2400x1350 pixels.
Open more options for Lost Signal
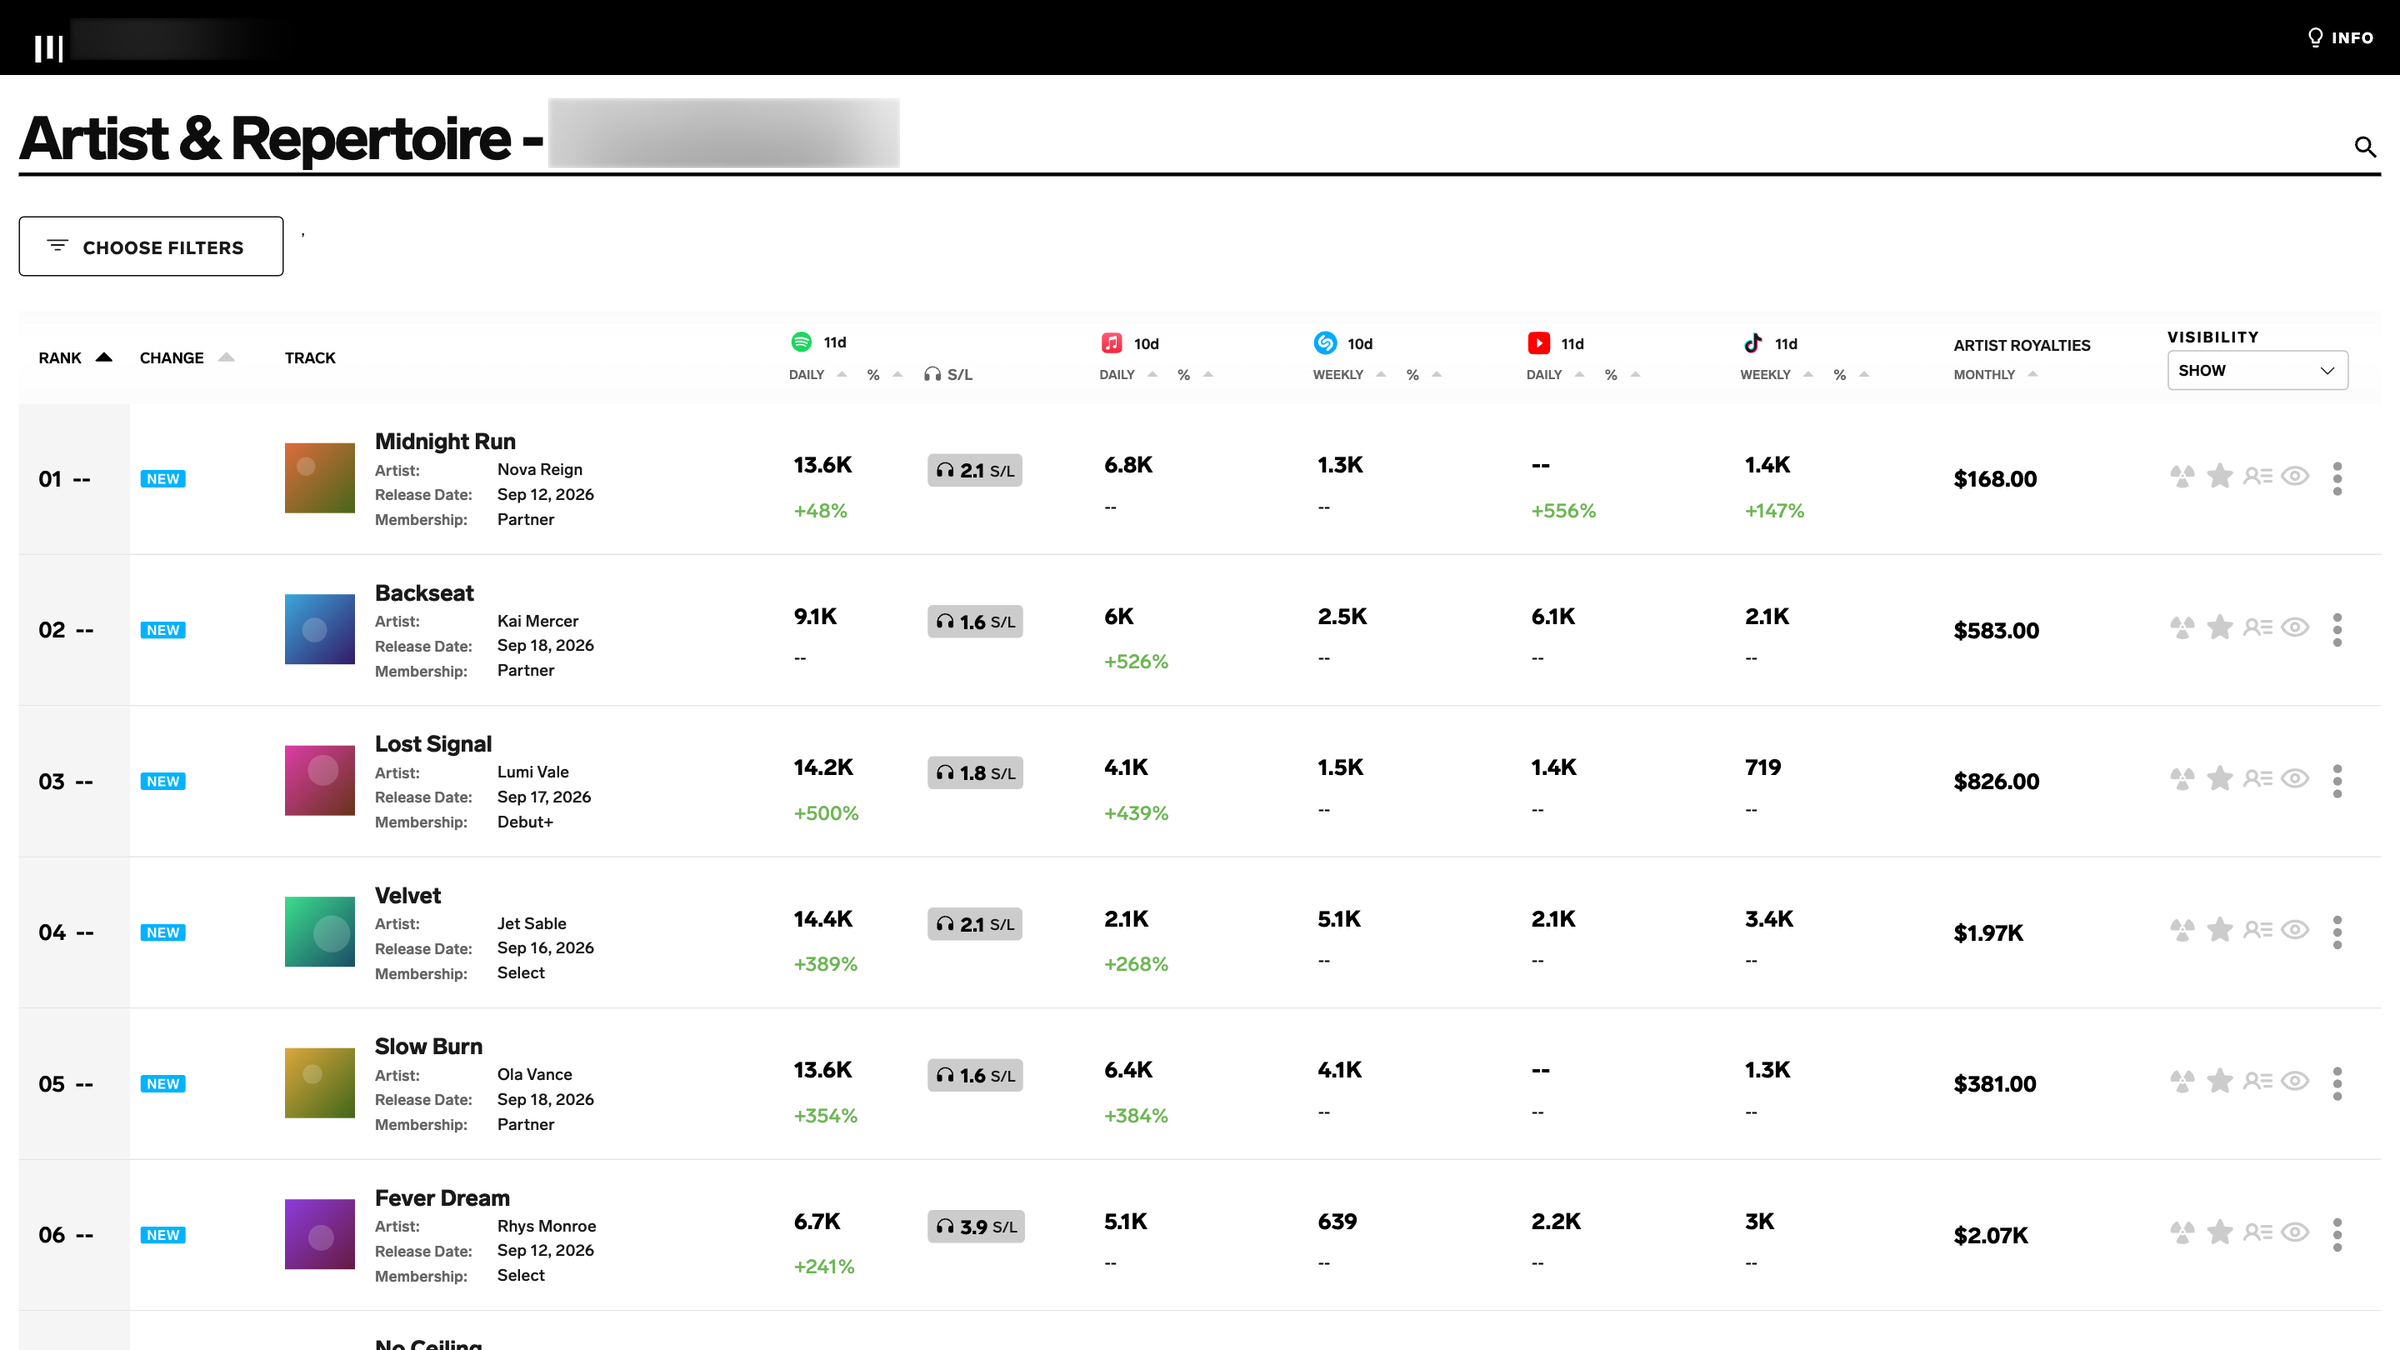[2337, 781]
